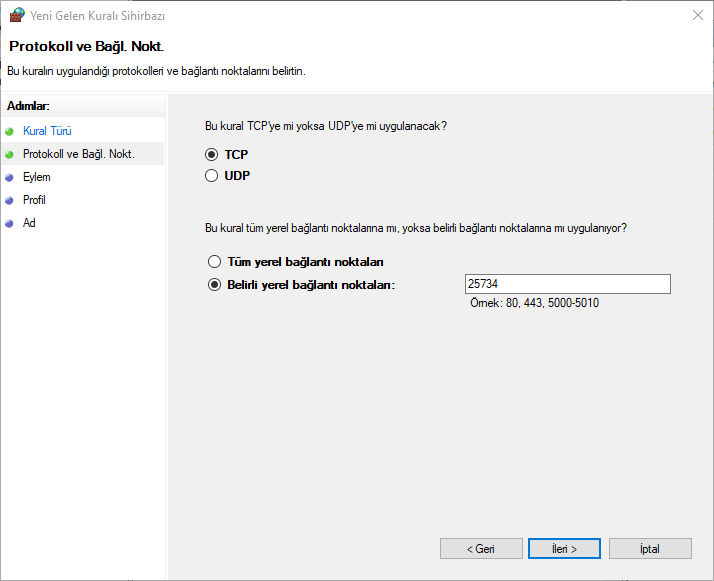The height and width of the screenshot is (581, 714).
Task: Cancel the wizard with İptal
Action: coord(649,549)
